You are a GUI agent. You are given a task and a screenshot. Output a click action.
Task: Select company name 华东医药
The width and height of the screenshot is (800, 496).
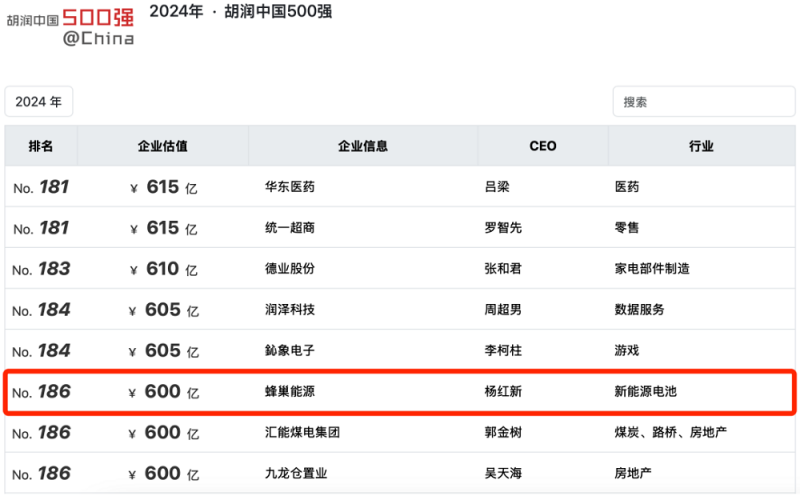point(290,187)
